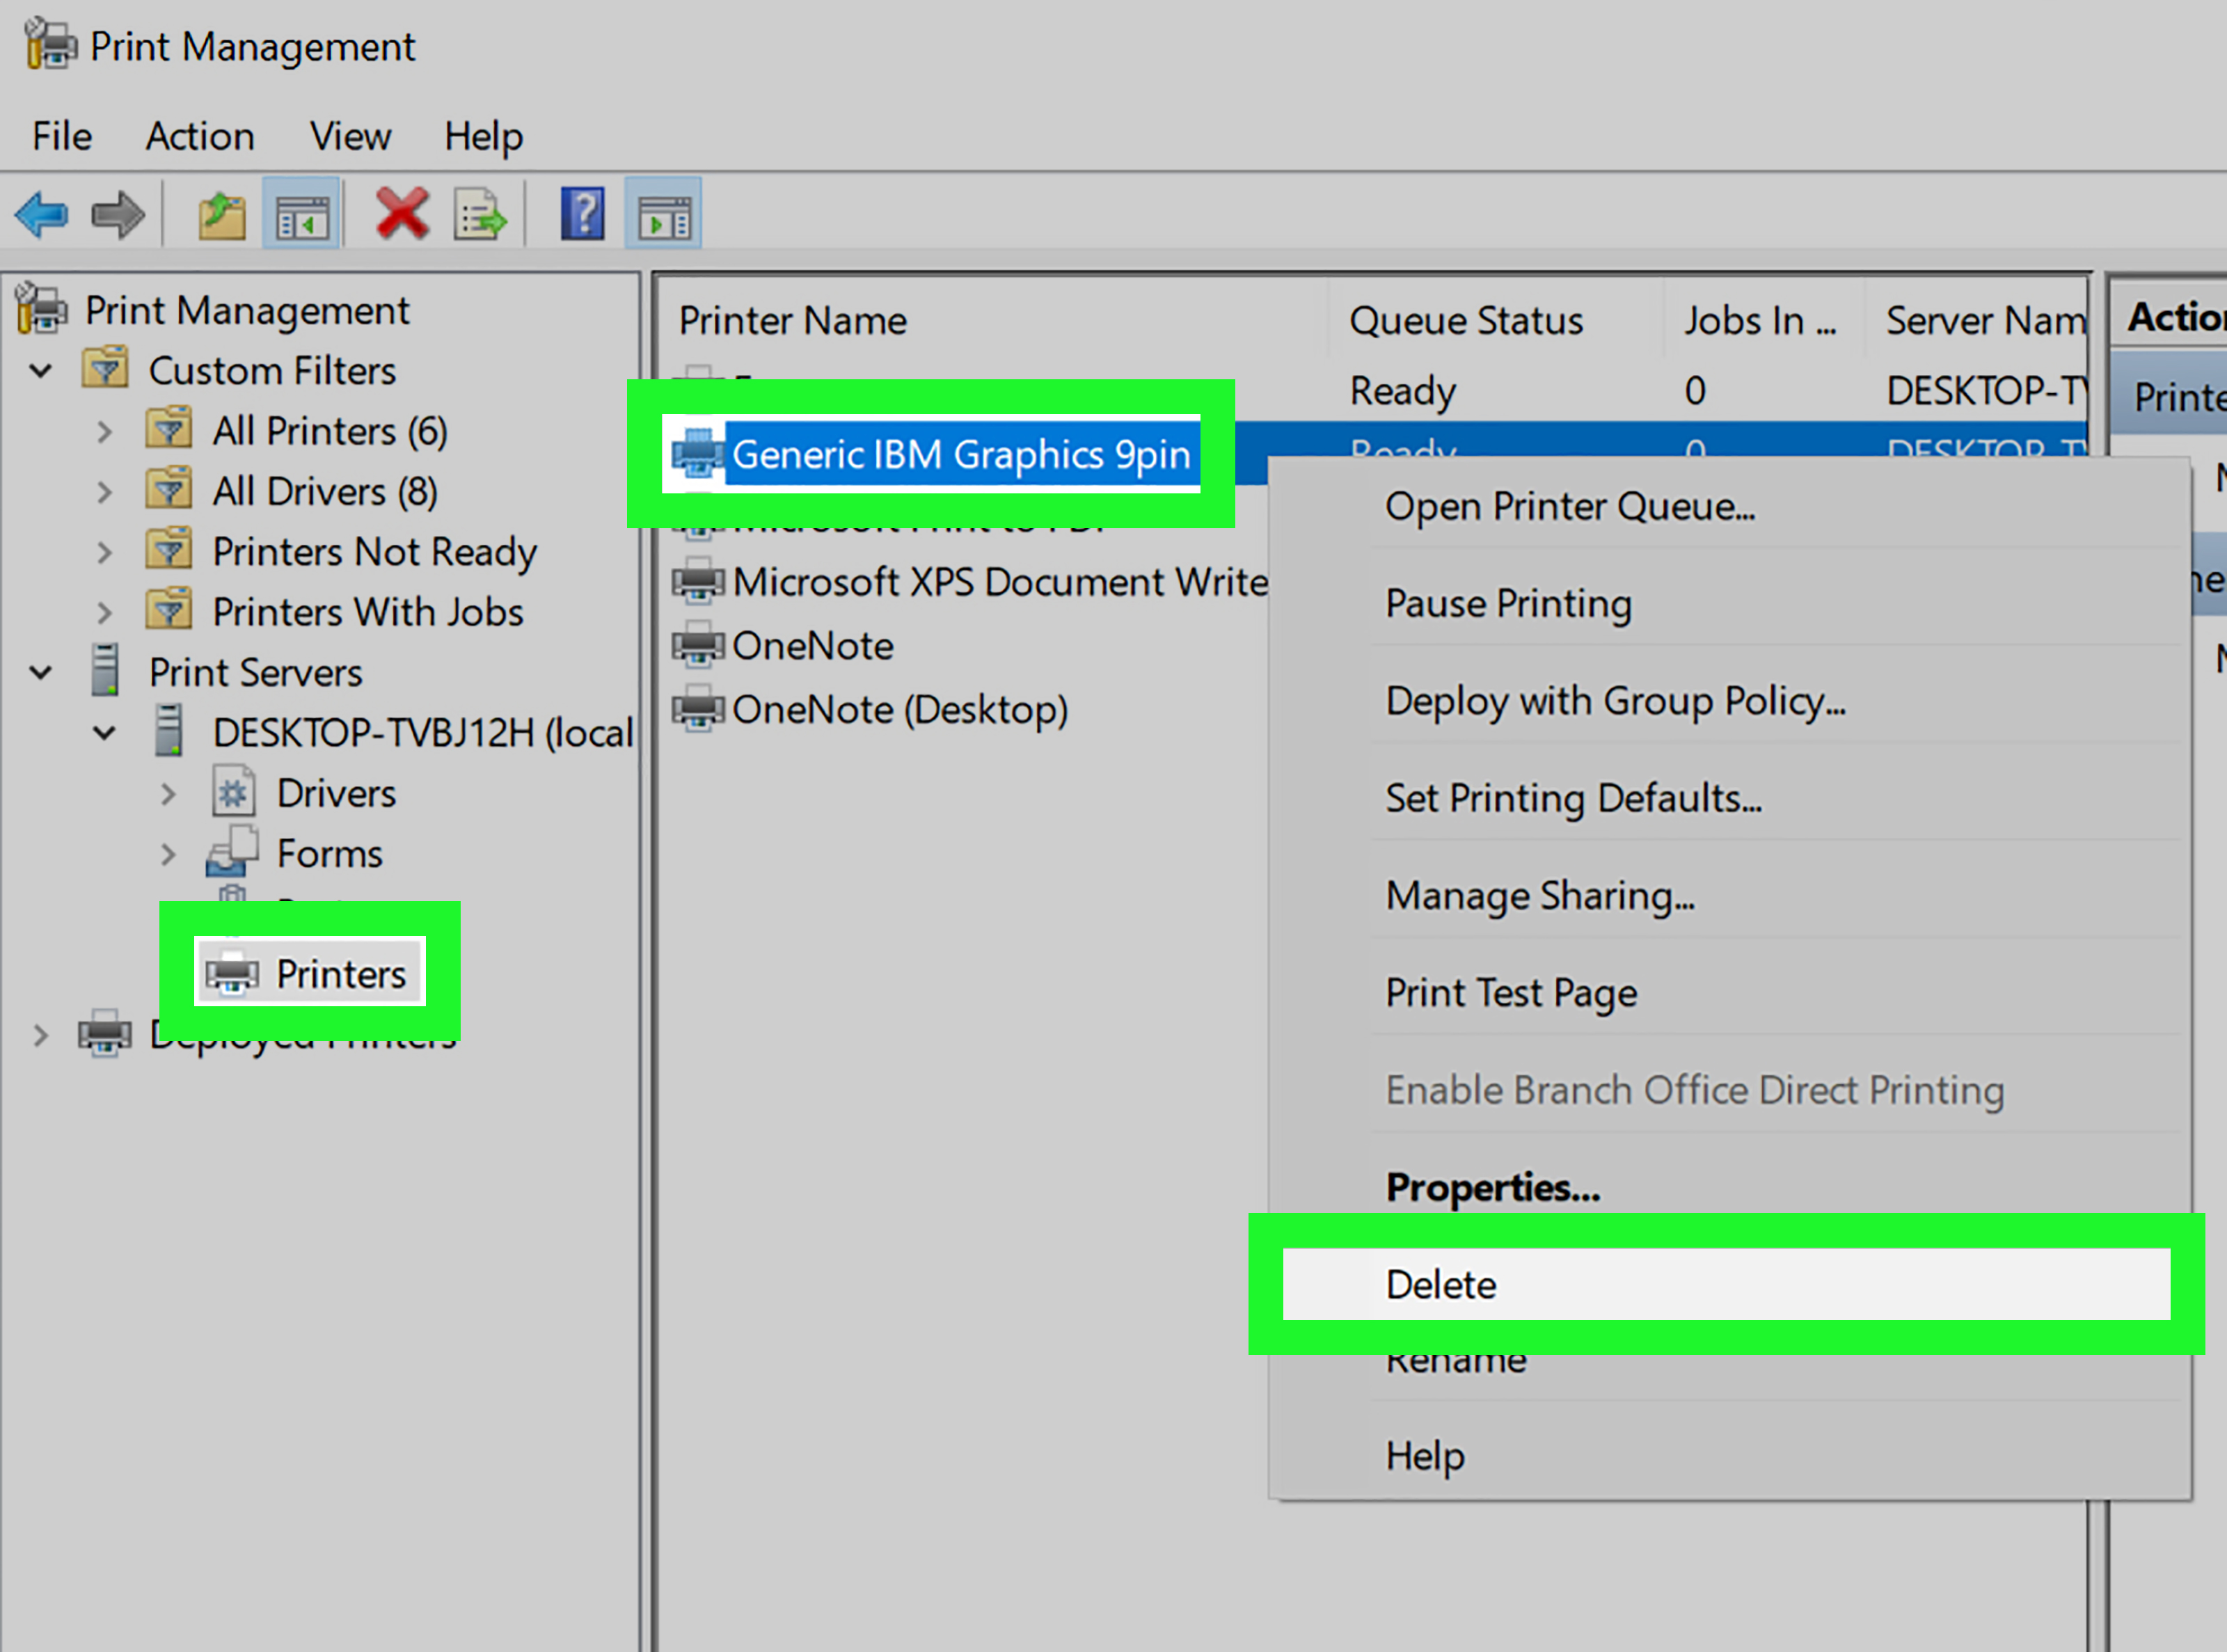The image size is (2227, 1652).
Task: Select the Microsoft XPS Document Writer name
Action: [1000, 581]
